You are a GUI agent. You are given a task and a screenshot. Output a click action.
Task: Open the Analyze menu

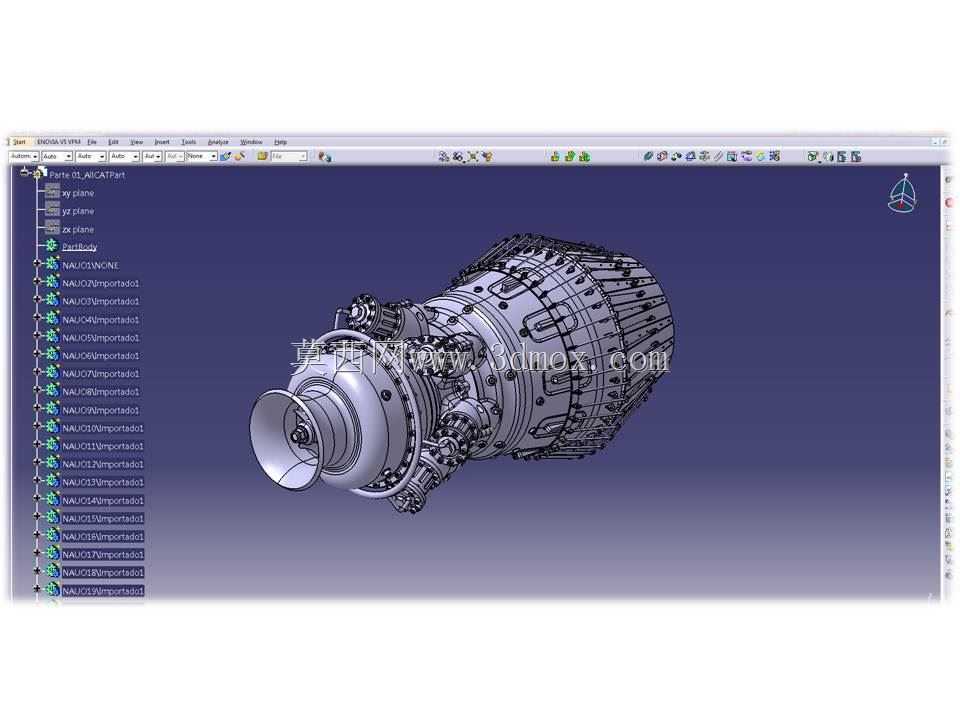point(218,142)
